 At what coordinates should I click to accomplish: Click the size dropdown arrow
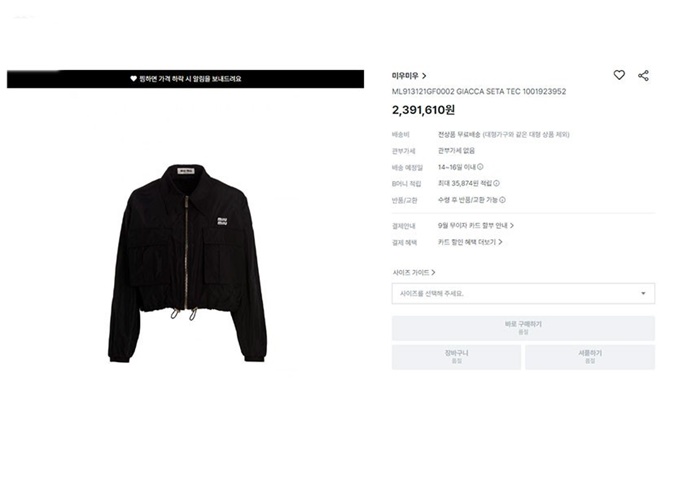point(643,293)
